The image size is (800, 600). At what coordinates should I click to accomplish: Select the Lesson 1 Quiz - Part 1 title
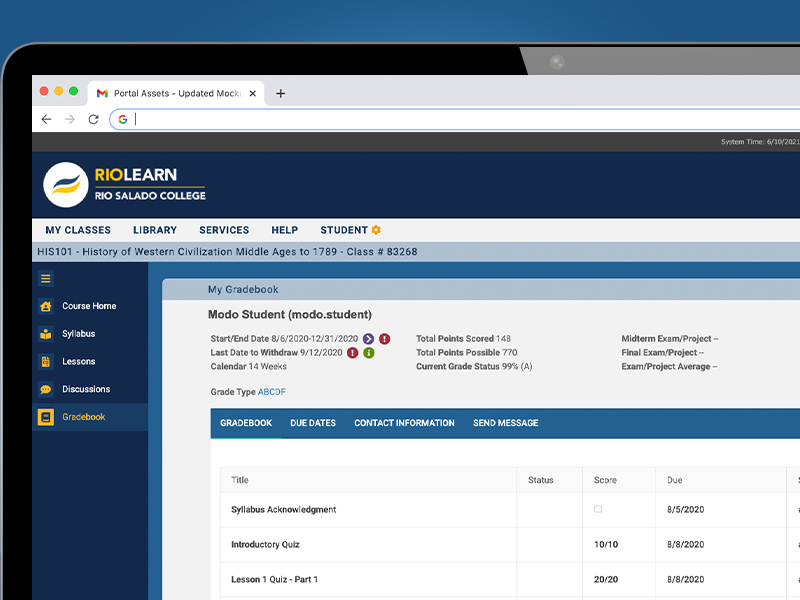[274, 580]
